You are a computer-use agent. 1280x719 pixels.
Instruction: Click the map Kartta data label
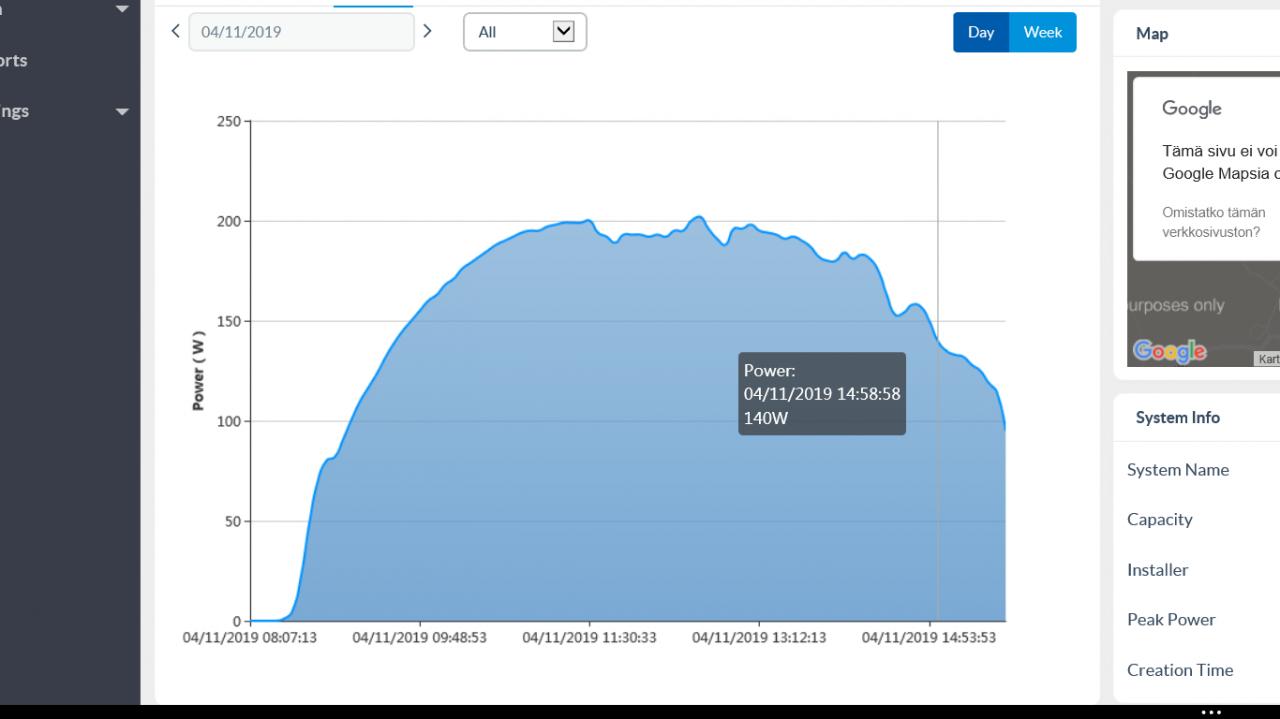(x=1268, y=359)
